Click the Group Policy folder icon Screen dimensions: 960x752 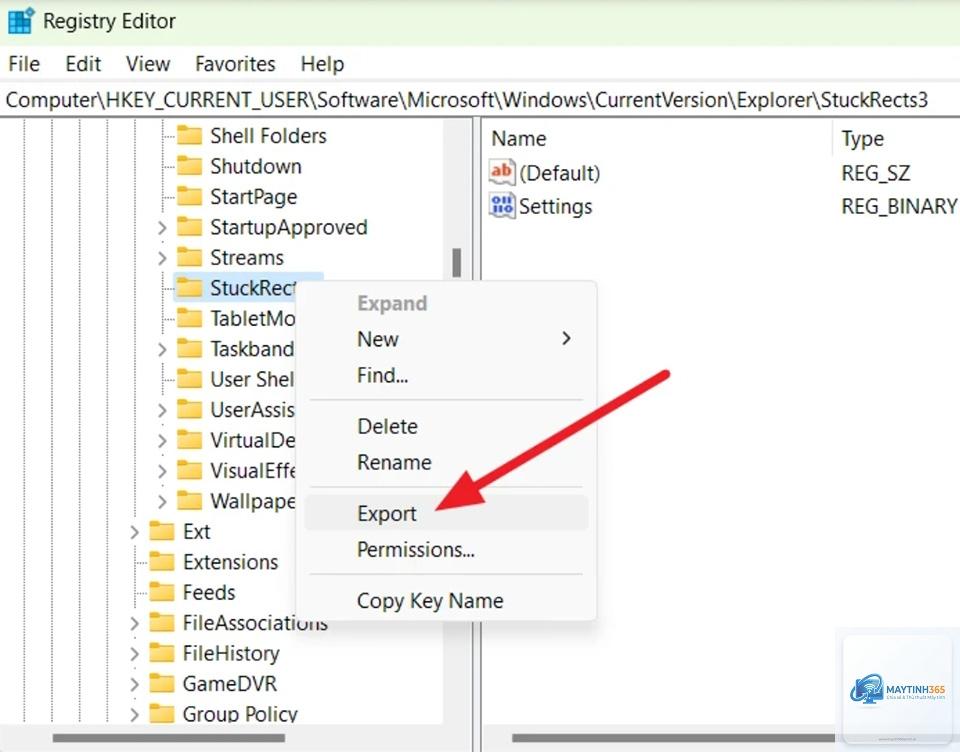click(x=162, y=713)
